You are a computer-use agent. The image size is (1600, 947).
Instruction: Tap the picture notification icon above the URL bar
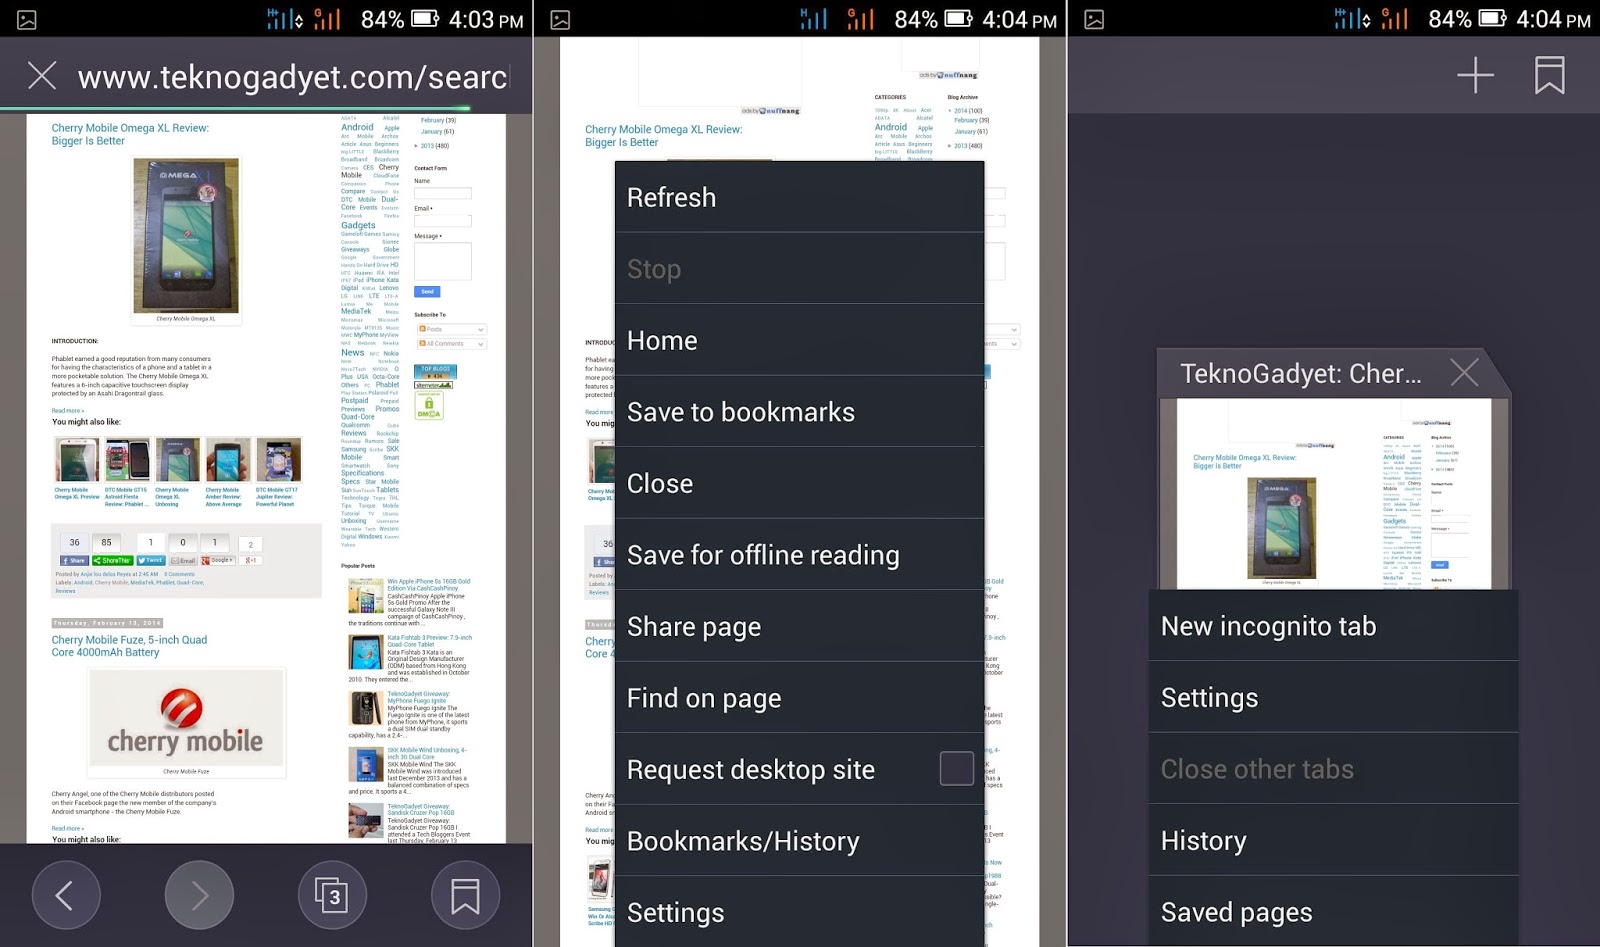[26, 19]
